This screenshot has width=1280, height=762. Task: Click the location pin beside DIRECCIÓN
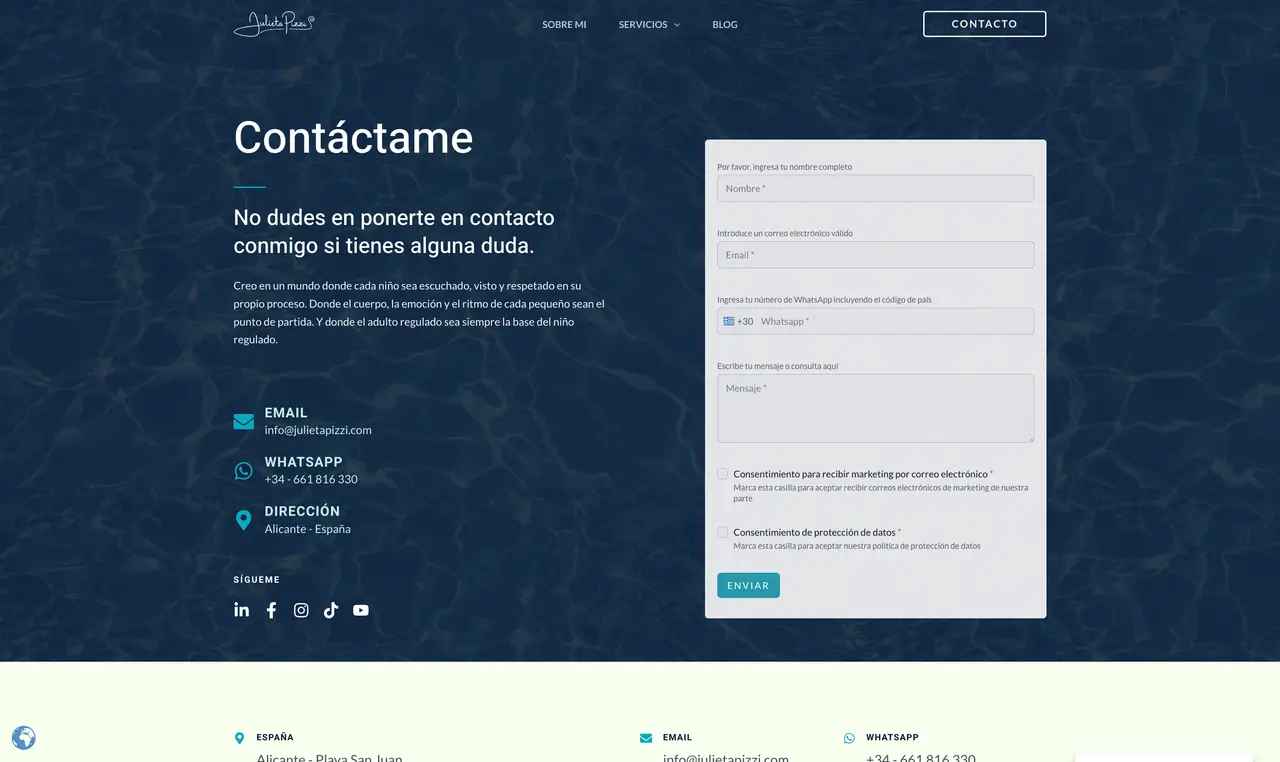pos(243,520)
